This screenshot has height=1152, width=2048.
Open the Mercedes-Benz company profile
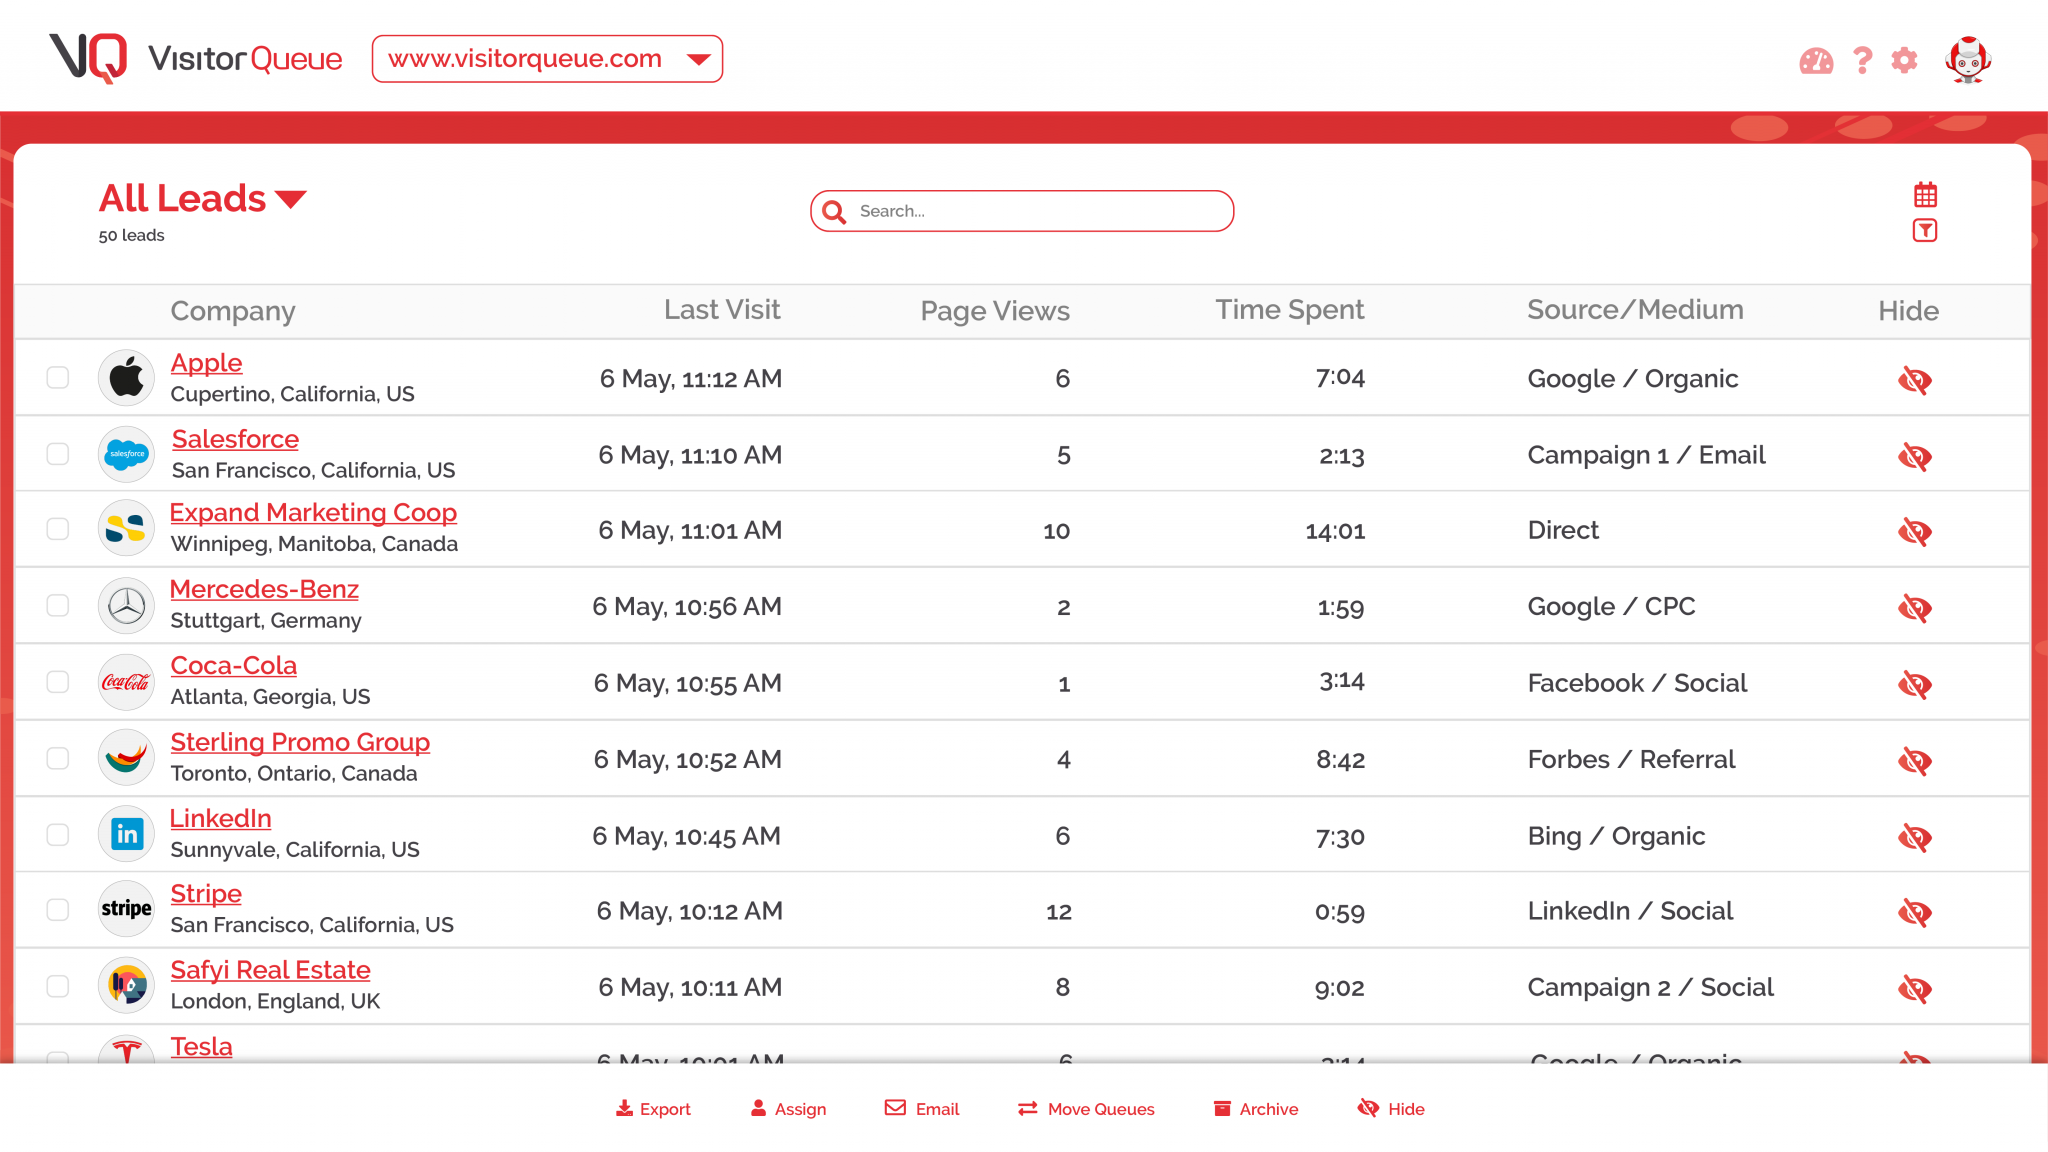click(x=264, y=589)
